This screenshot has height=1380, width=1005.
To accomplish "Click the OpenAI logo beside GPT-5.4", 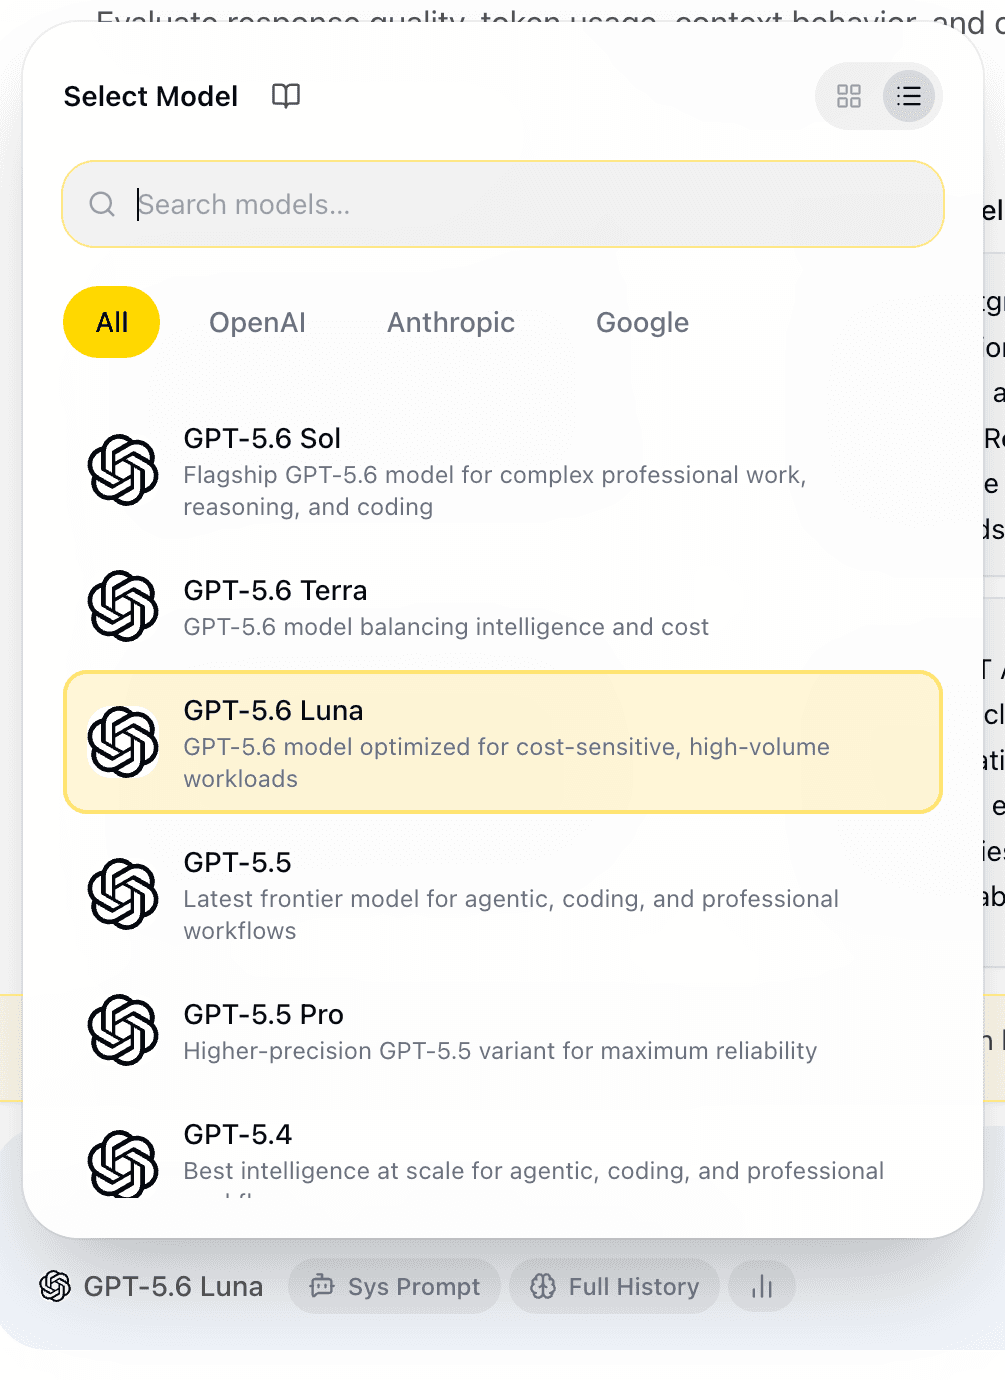I will [x=123, y=1164].
